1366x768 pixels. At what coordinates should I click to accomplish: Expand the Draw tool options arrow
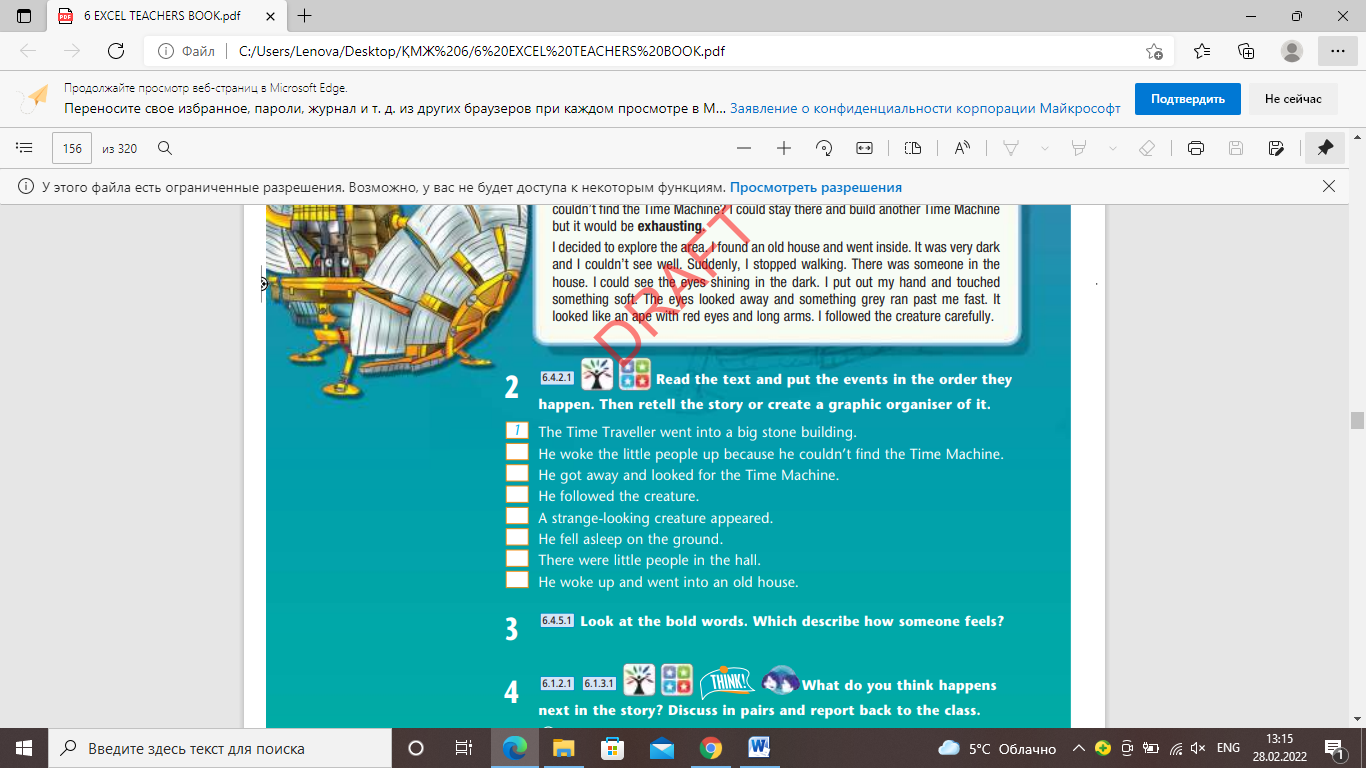pyautogui.click(x=1045, y=148)
